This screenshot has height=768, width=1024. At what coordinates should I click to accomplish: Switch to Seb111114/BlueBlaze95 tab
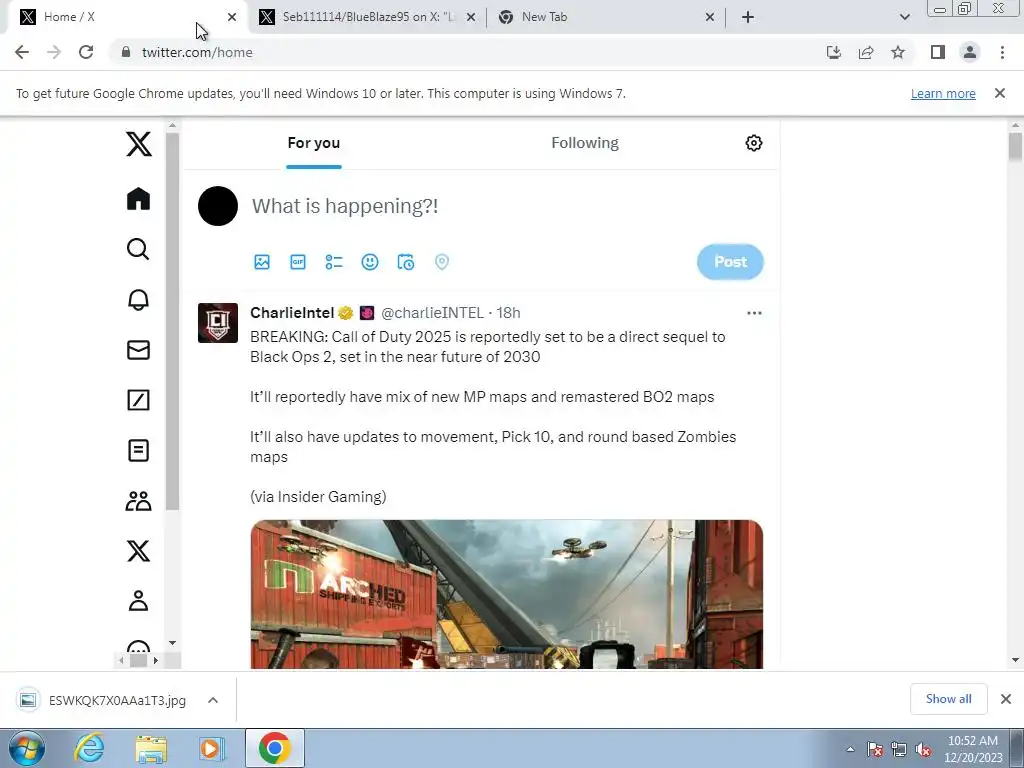point(368,18)
